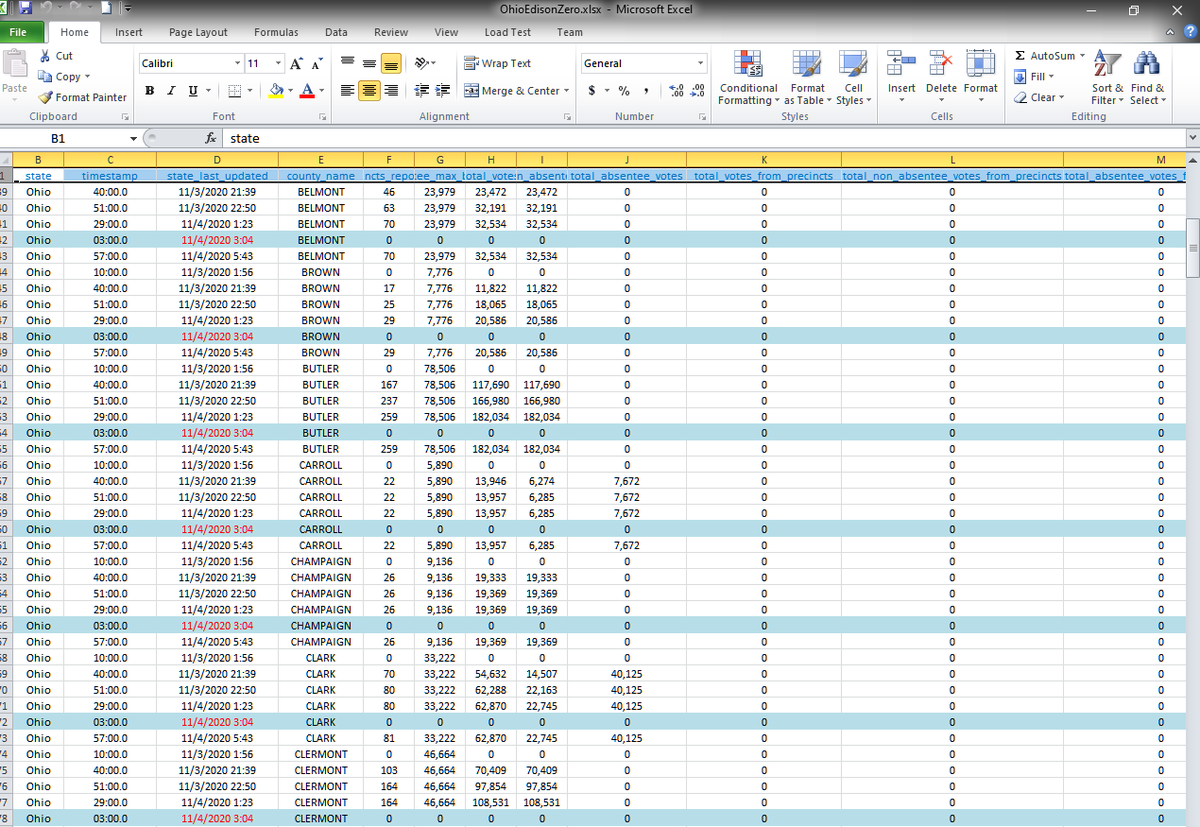Toggle Wrap Text

[498, 63]
